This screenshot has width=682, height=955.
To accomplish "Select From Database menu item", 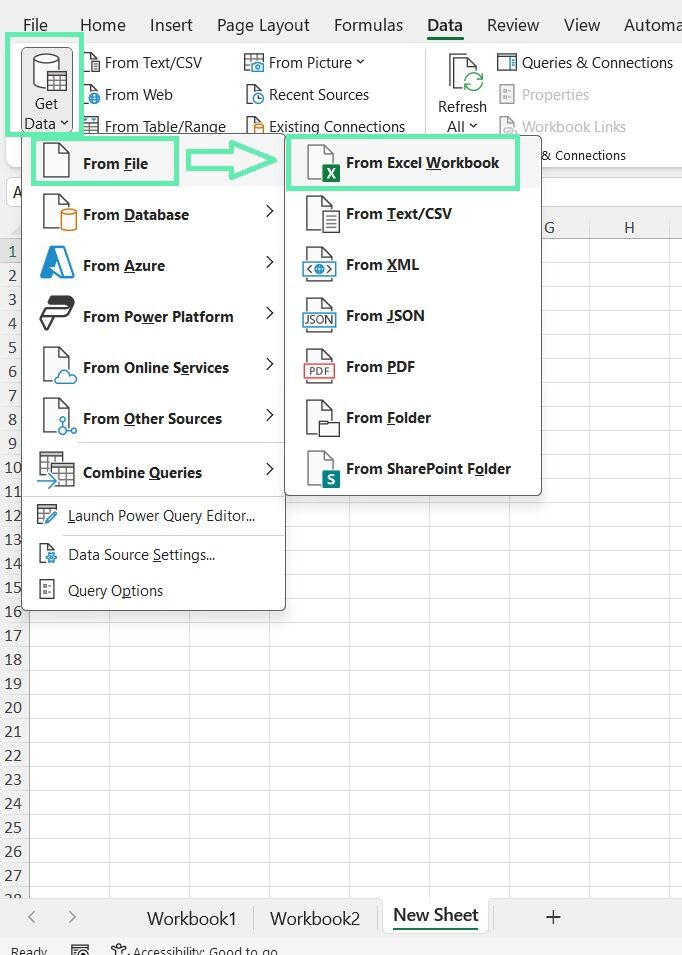I will coord(153,214).
